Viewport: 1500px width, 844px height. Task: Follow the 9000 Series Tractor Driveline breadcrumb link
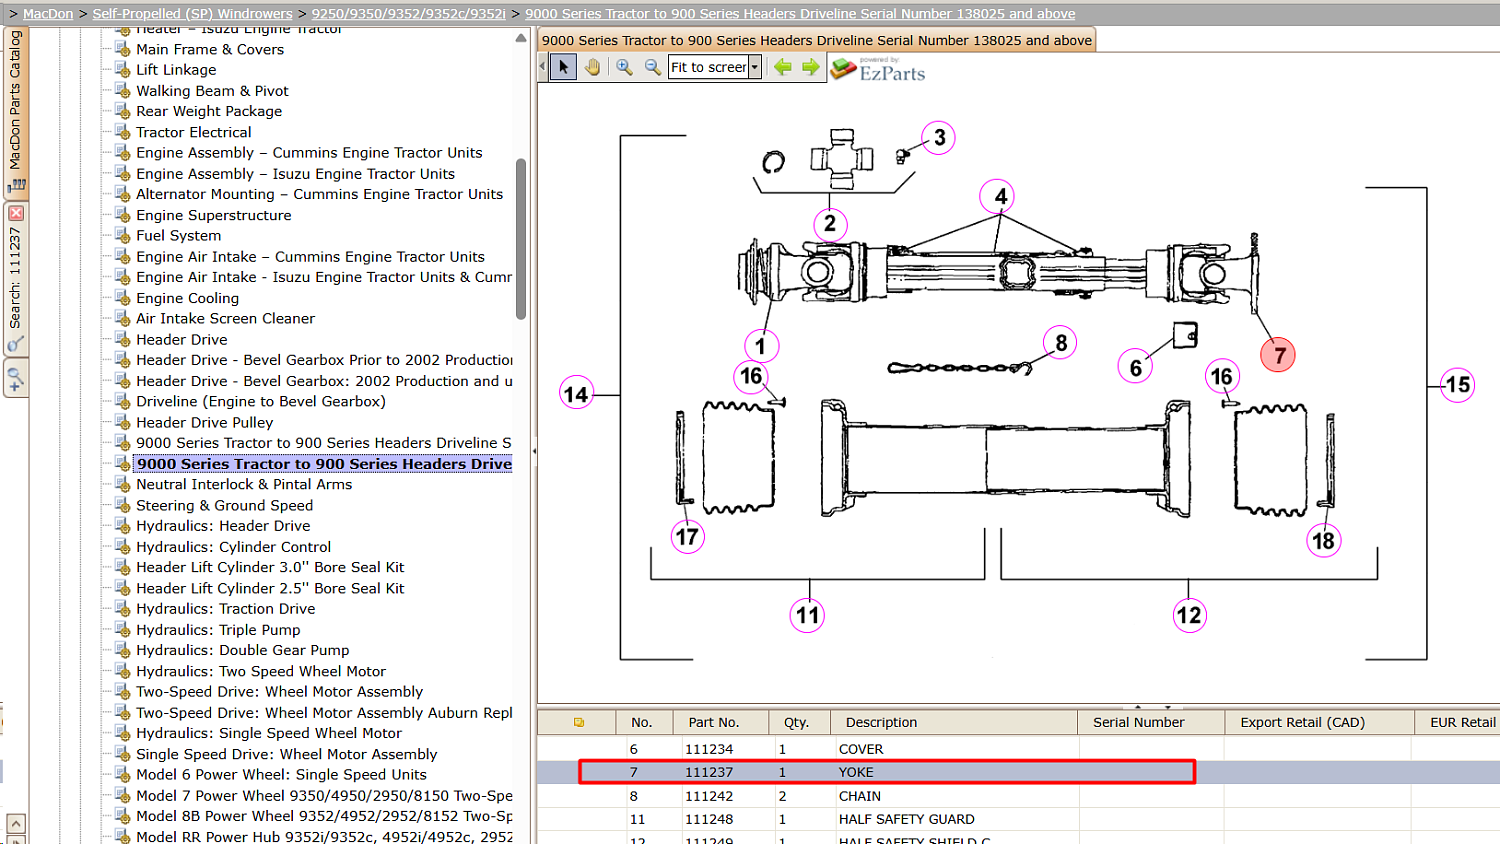point(800,14)
